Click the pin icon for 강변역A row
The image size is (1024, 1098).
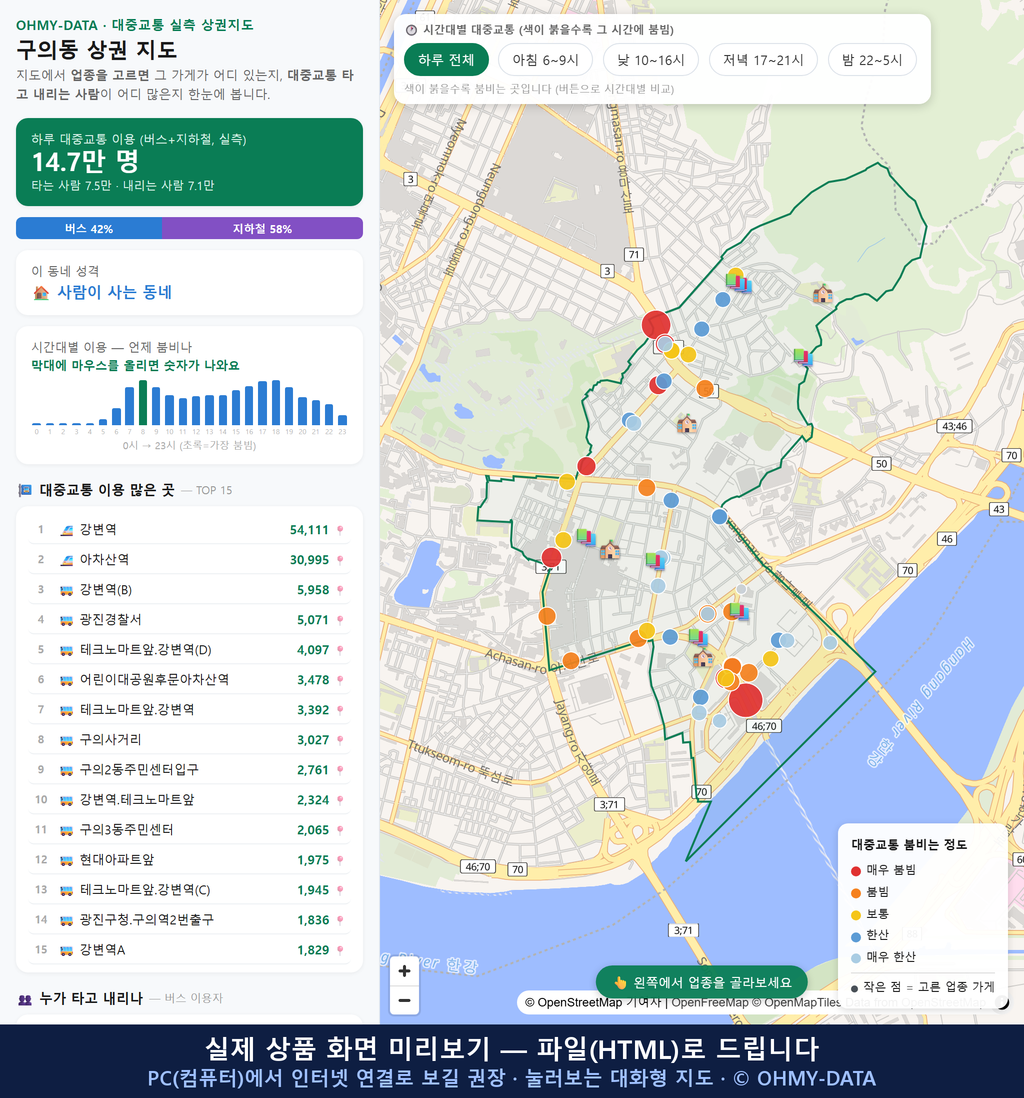click(x=340, y=950)
